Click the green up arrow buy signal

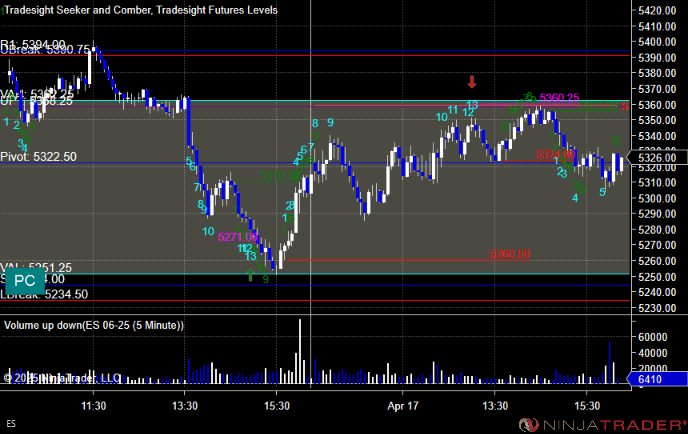coord(250,275)
